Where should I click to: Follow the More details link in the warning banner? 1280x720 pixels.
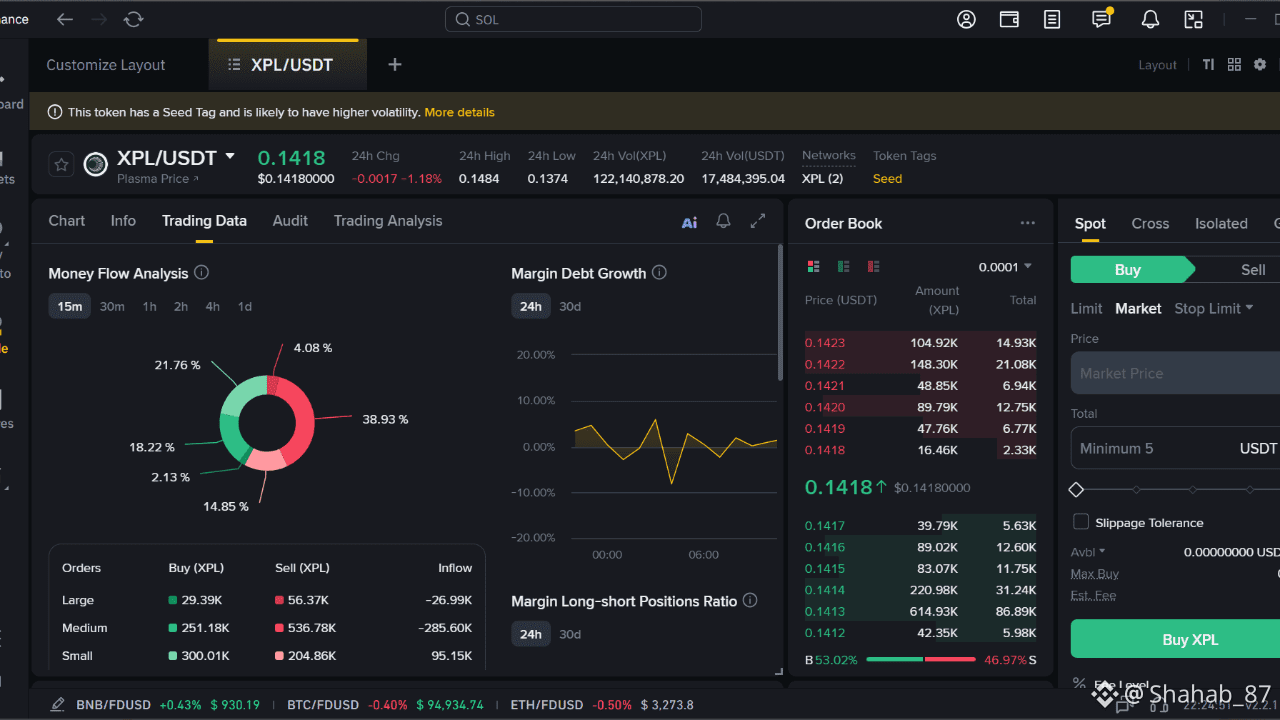pyautogui.click(x=459, y=112)
